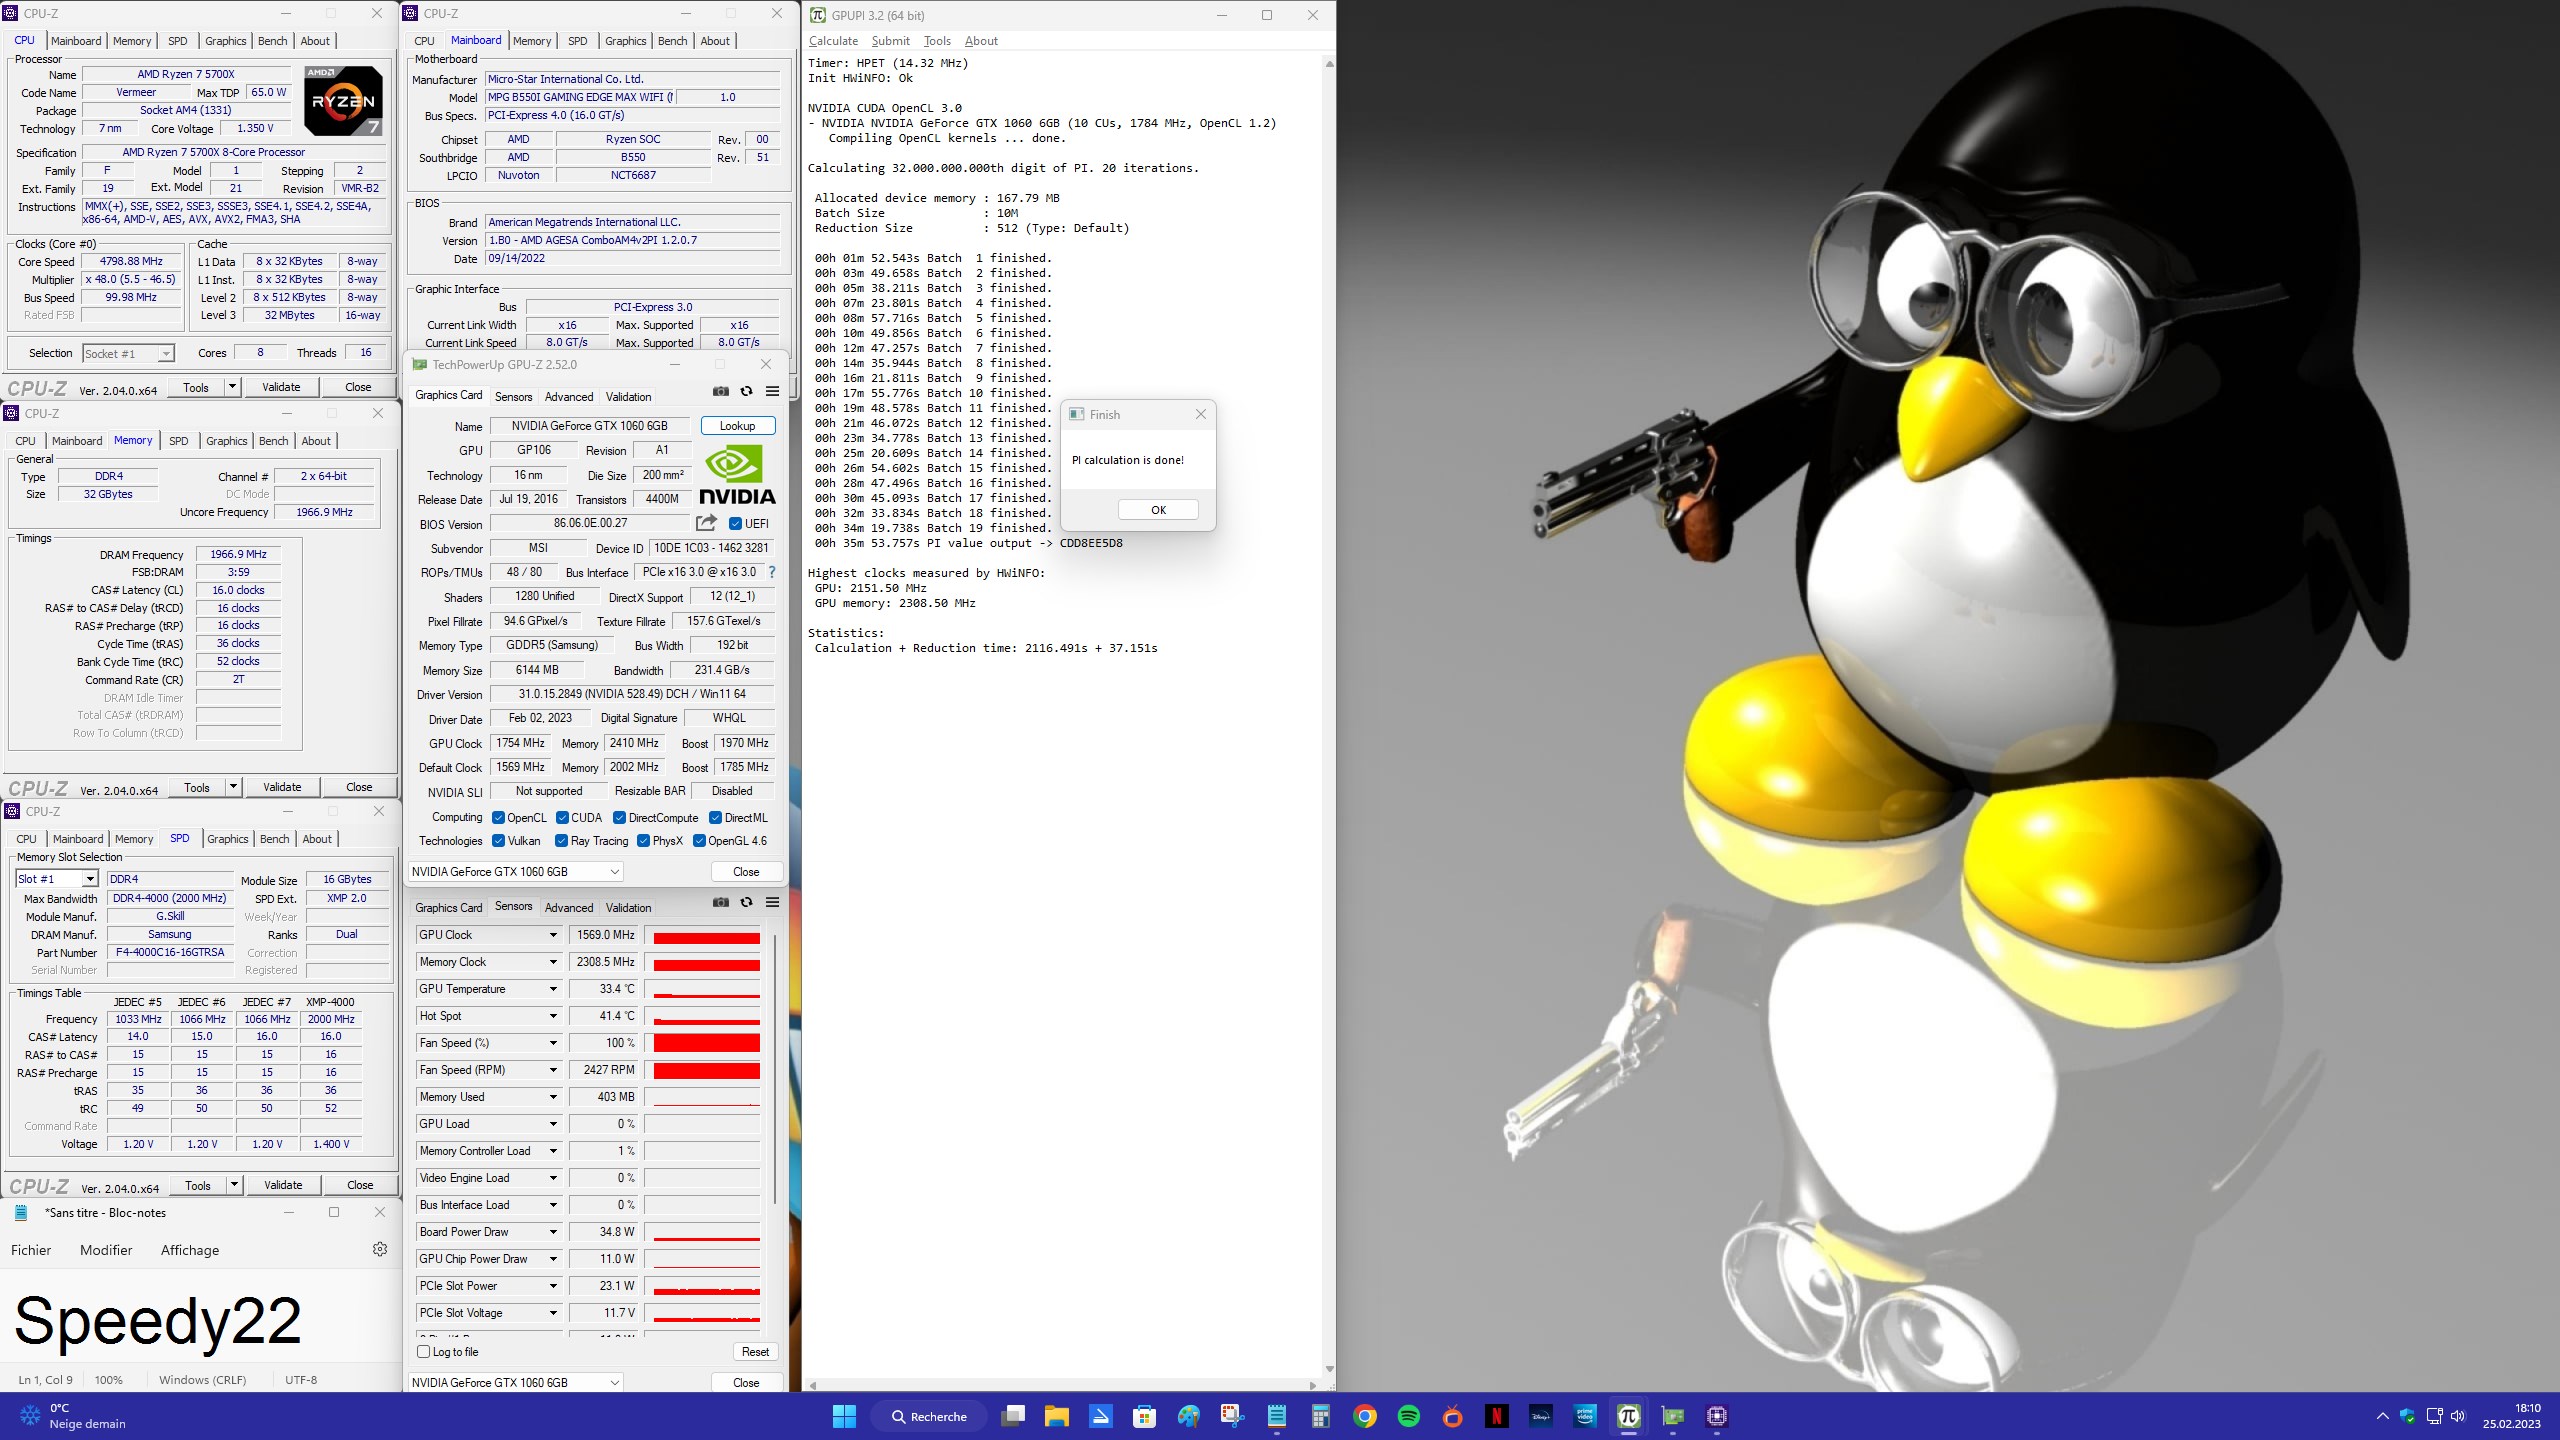Screen dimensions: 2560x1440
Task: Click refresh icon in GPU-Z Graphics Card window
Action: [x=746, y=392]
